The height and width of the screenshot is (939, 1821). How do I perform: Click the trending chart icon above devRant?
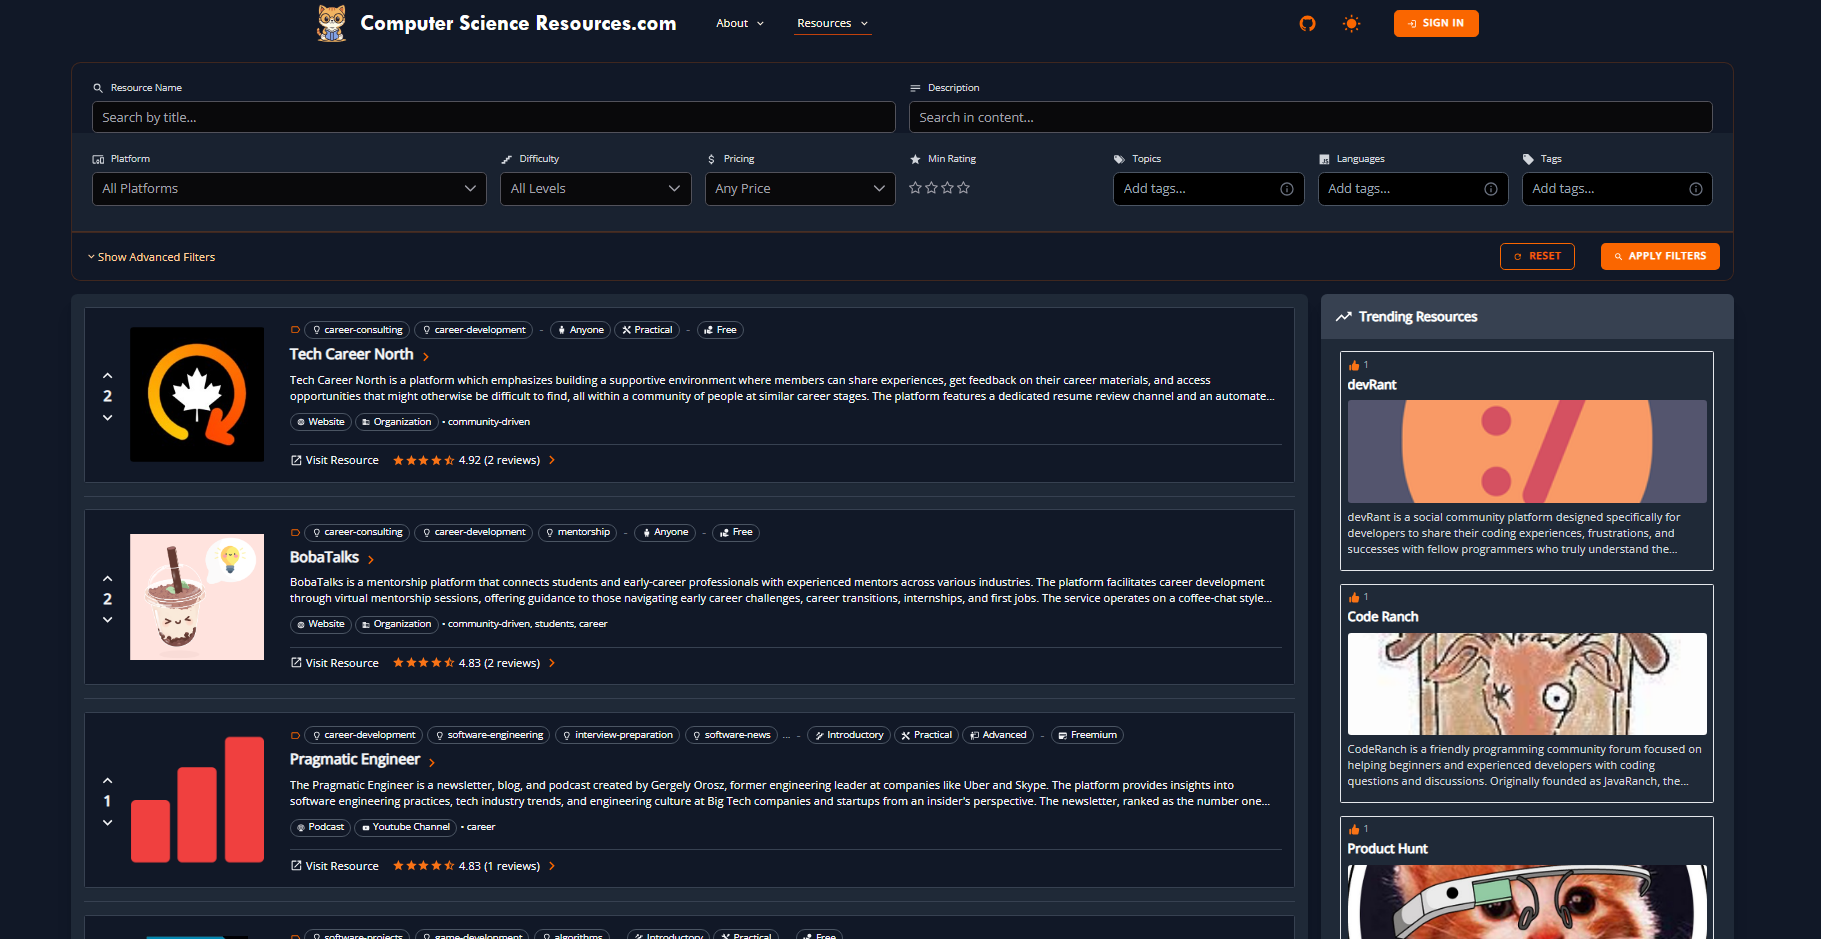tap(1344, 316)
